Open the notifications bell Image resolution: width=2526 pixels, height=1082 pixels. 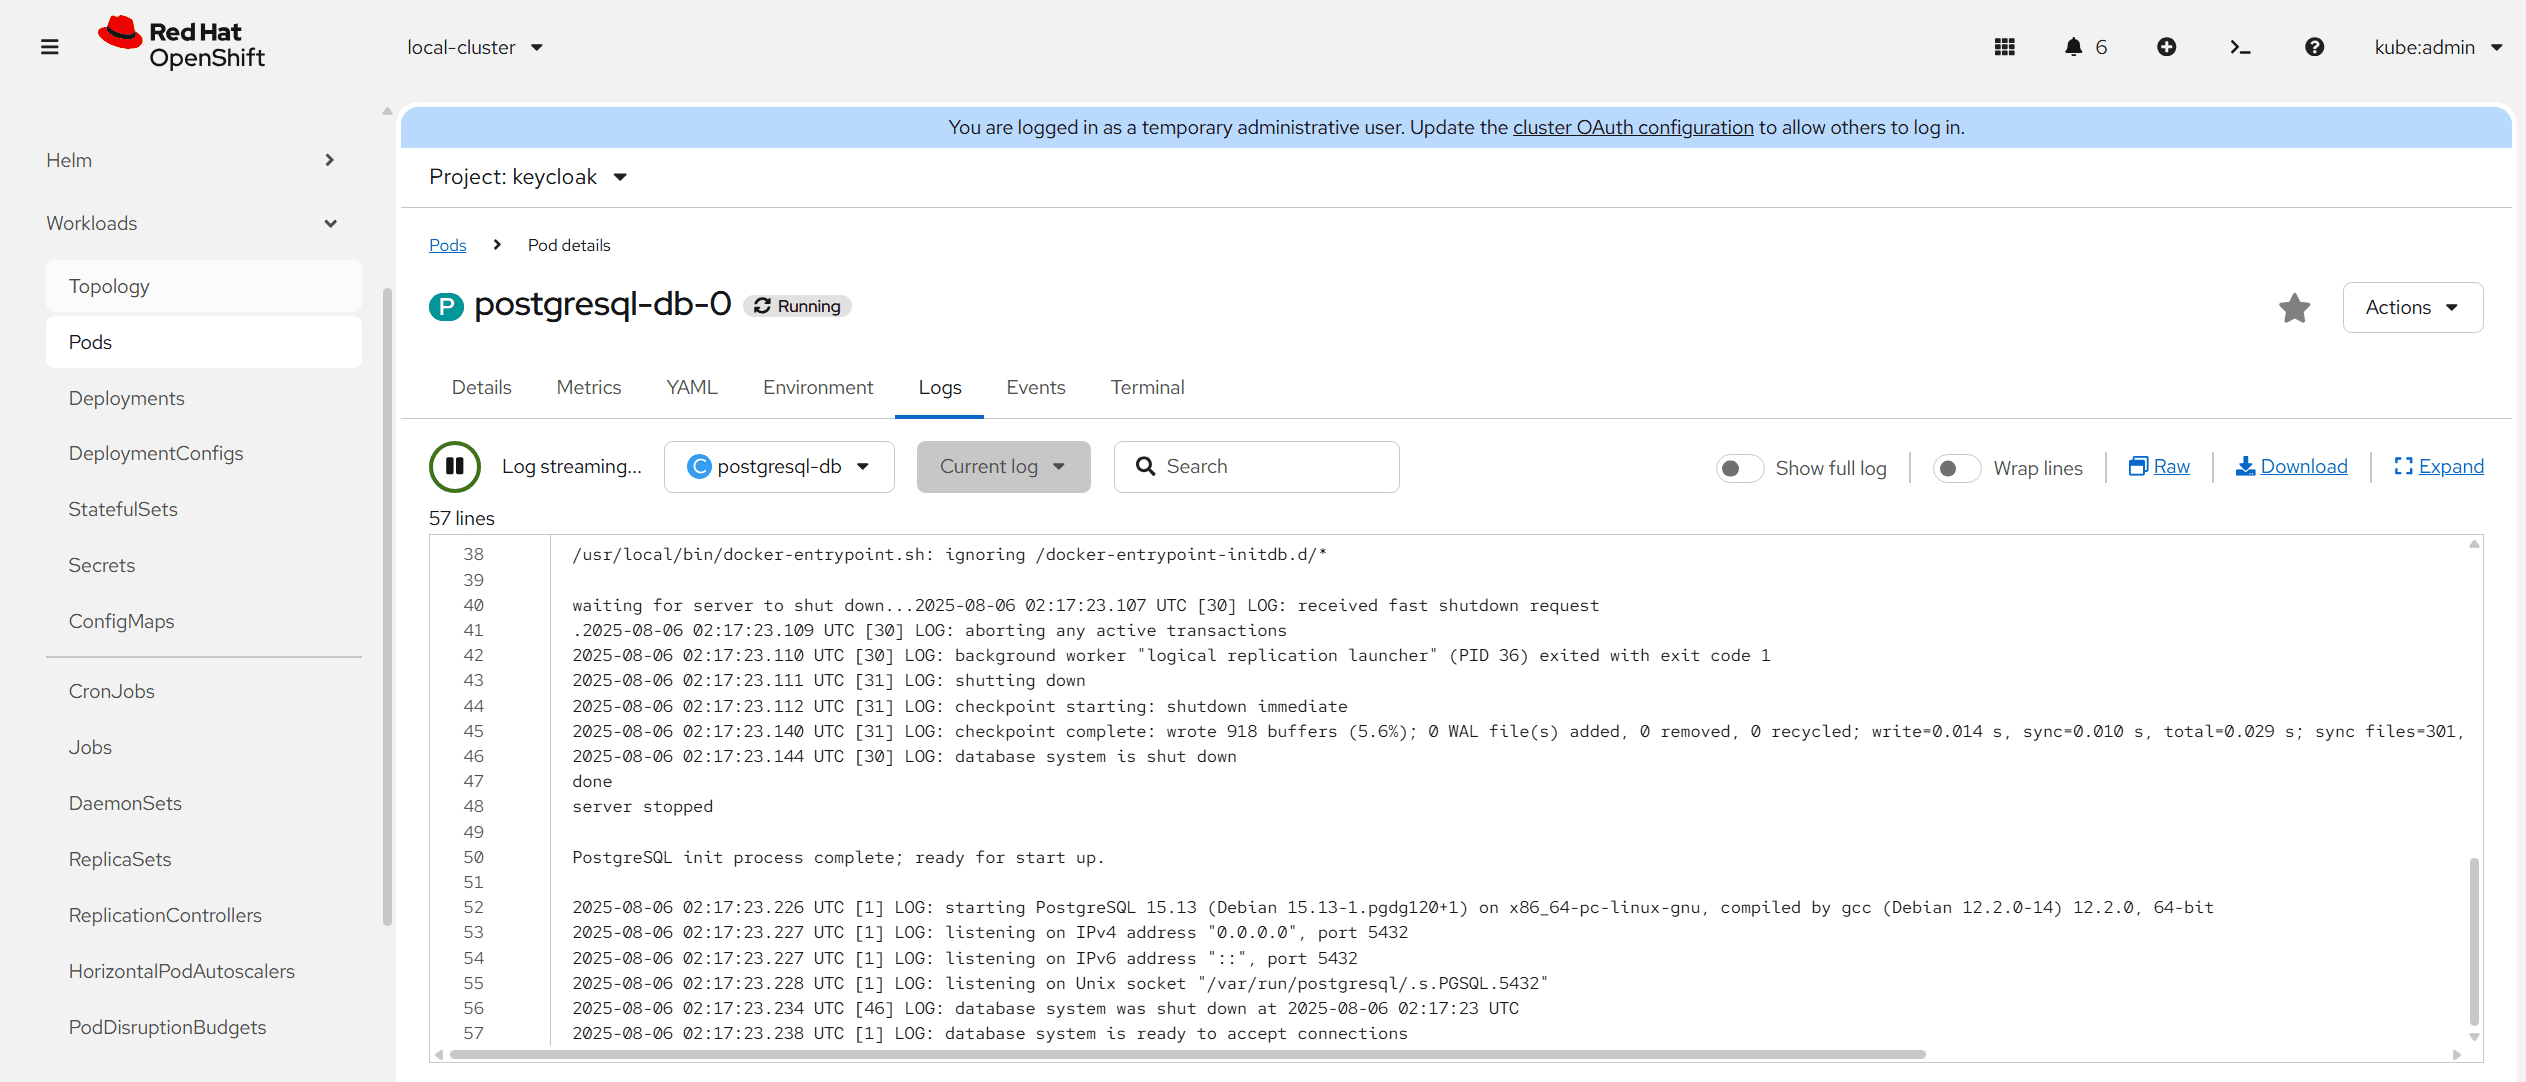point(2073,47)
